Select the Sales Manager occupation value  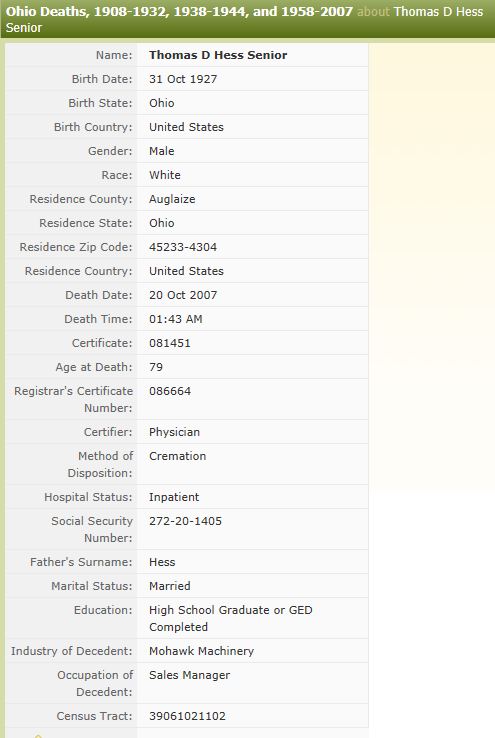pyautogui.click(x=189, y=675)
